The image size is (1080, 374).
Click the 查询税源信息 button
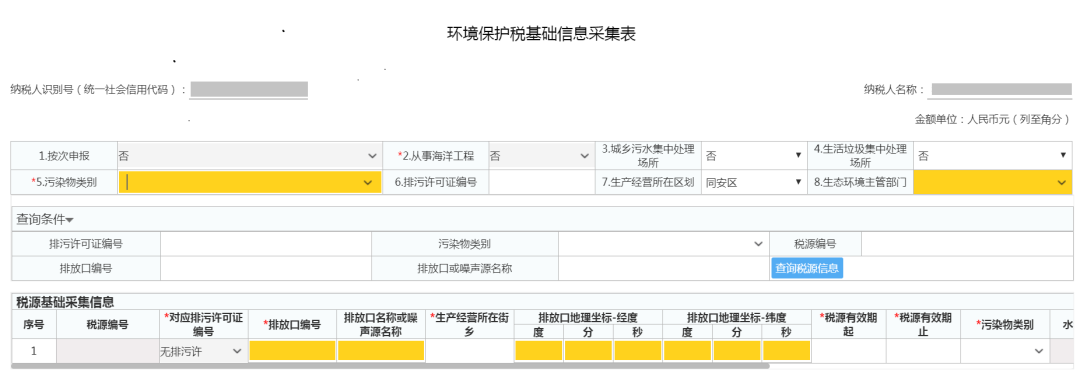tap(807, 268)
